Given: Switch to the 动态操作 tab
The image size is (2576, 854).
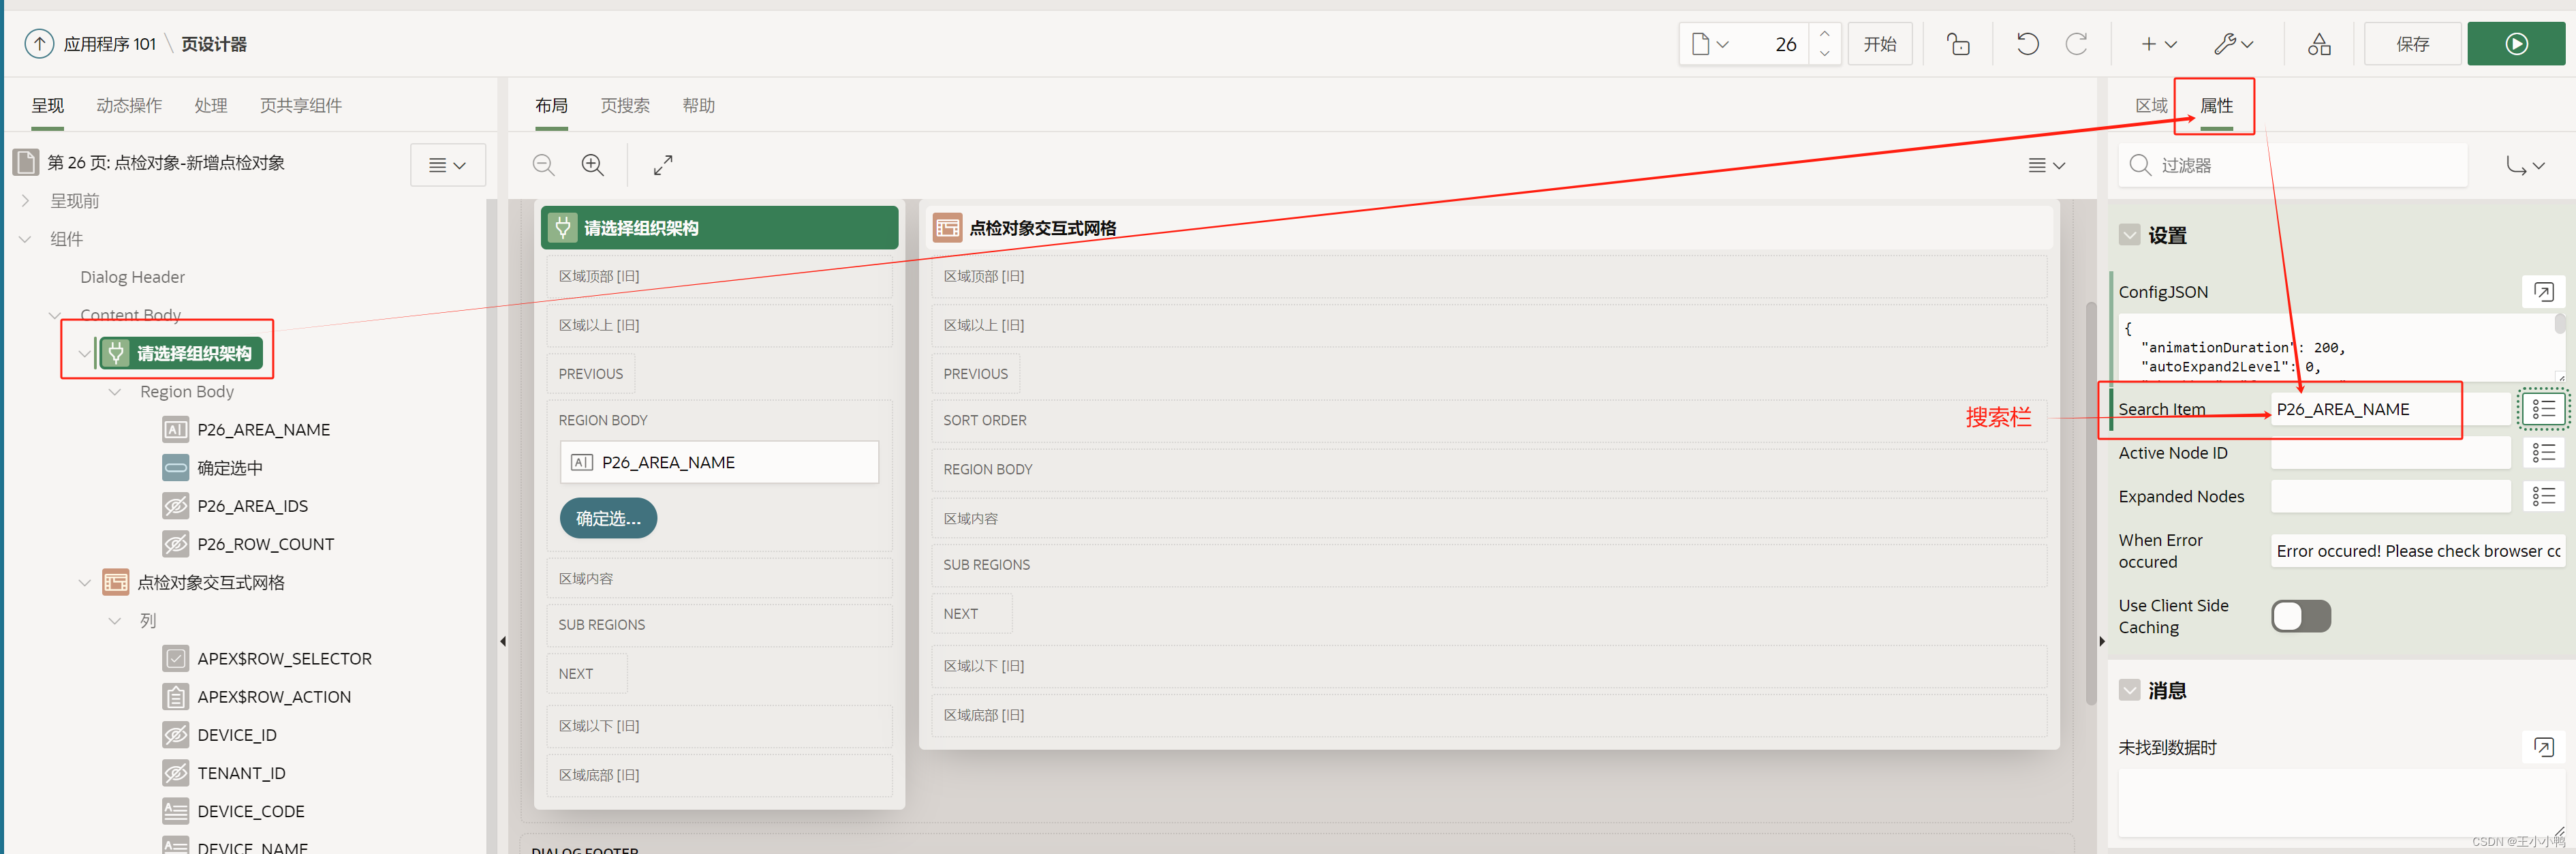Looking at the screenshot, I should pos(129,105).
